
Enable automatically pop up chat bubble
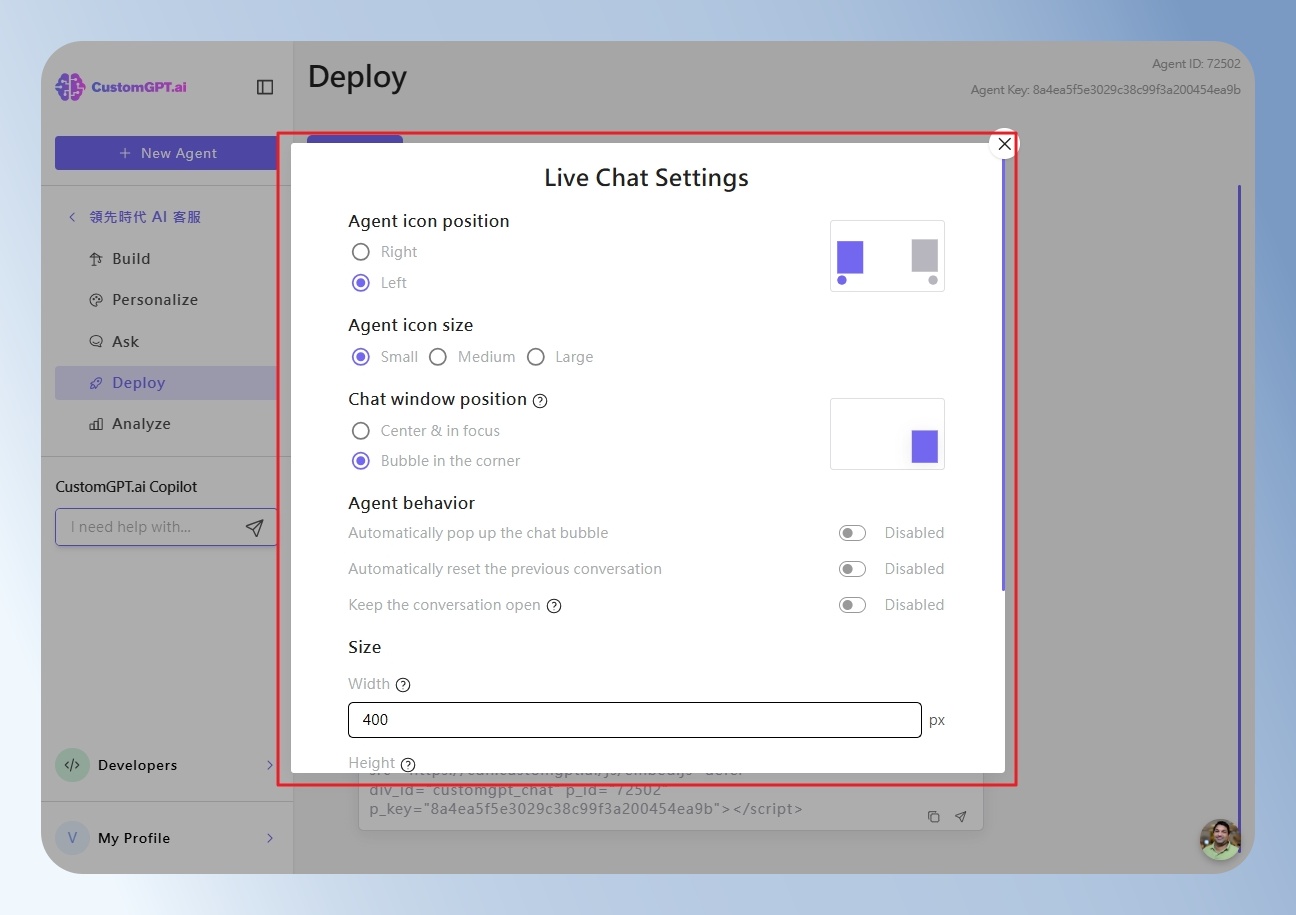pyautogui.click(x=852, y=533)
